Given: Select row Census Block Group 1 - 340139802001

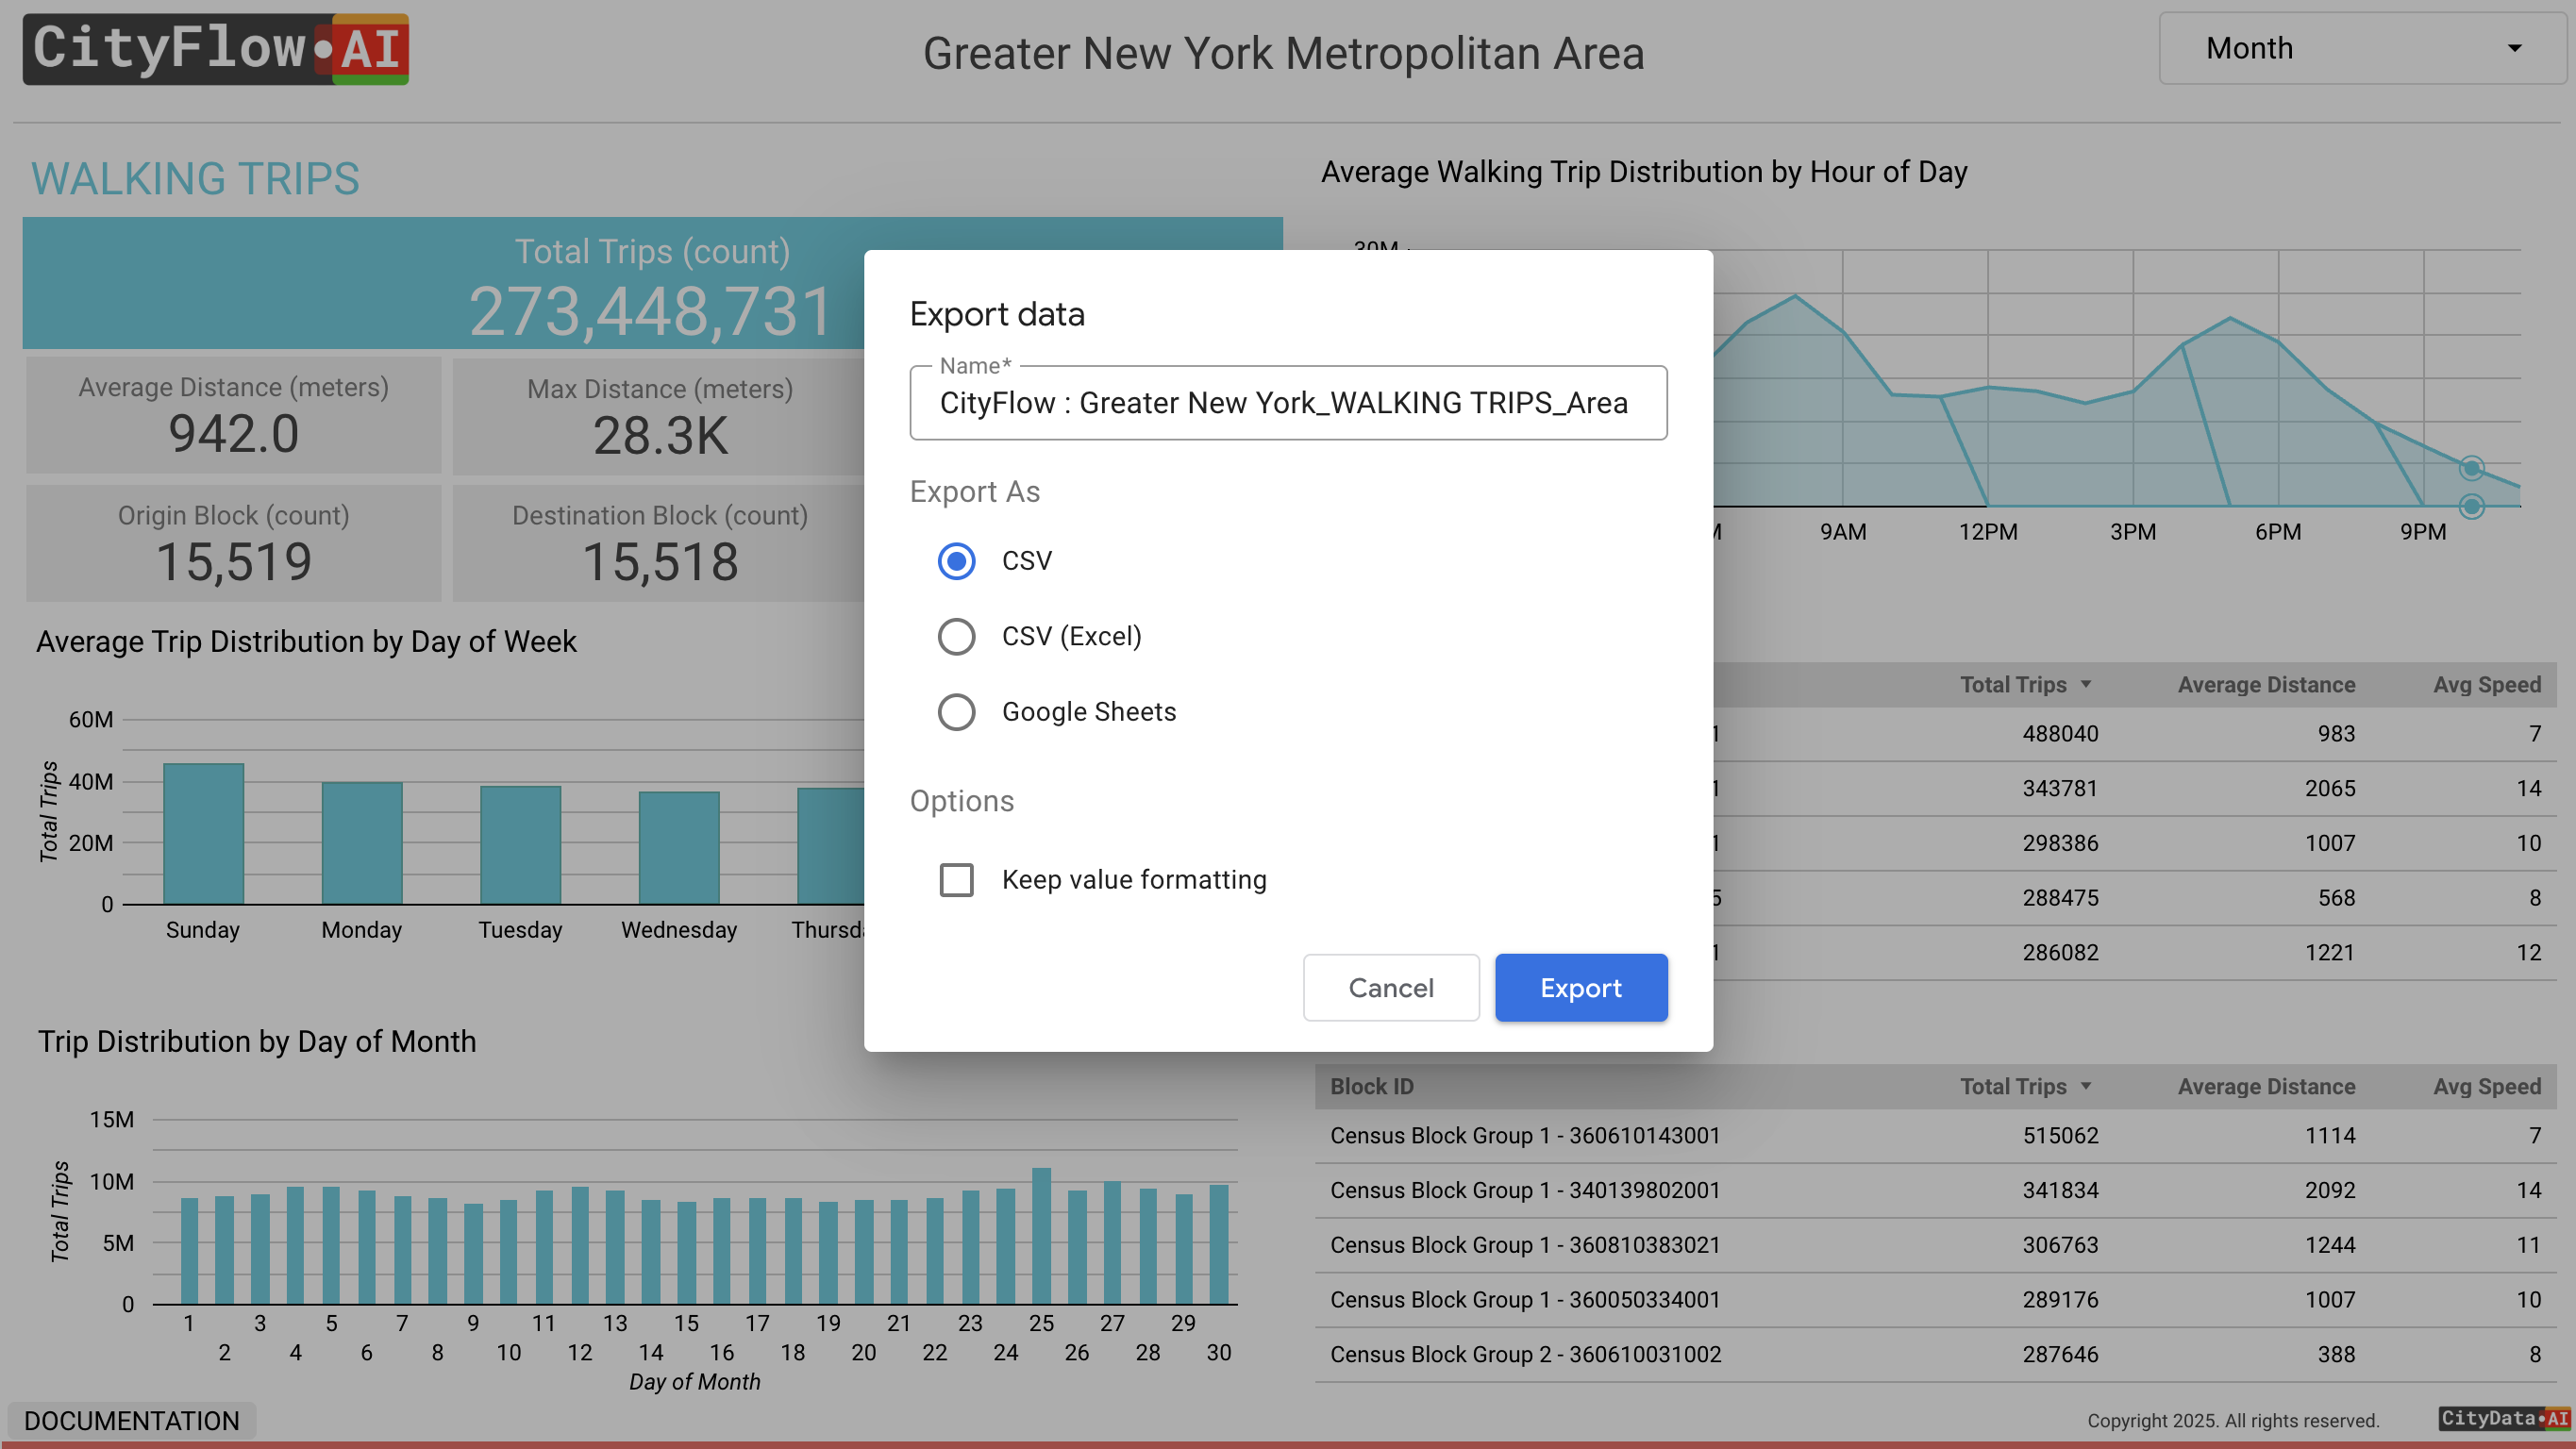Looking at the screenshot, I should 1936,1190.
